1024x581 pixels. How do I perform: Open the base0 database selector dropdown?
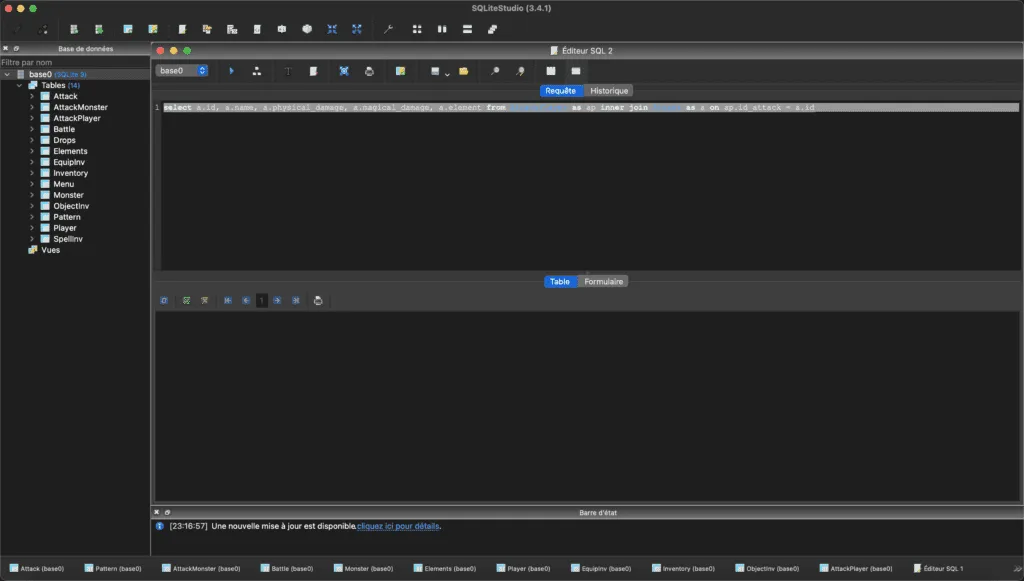tap(182, 71)
